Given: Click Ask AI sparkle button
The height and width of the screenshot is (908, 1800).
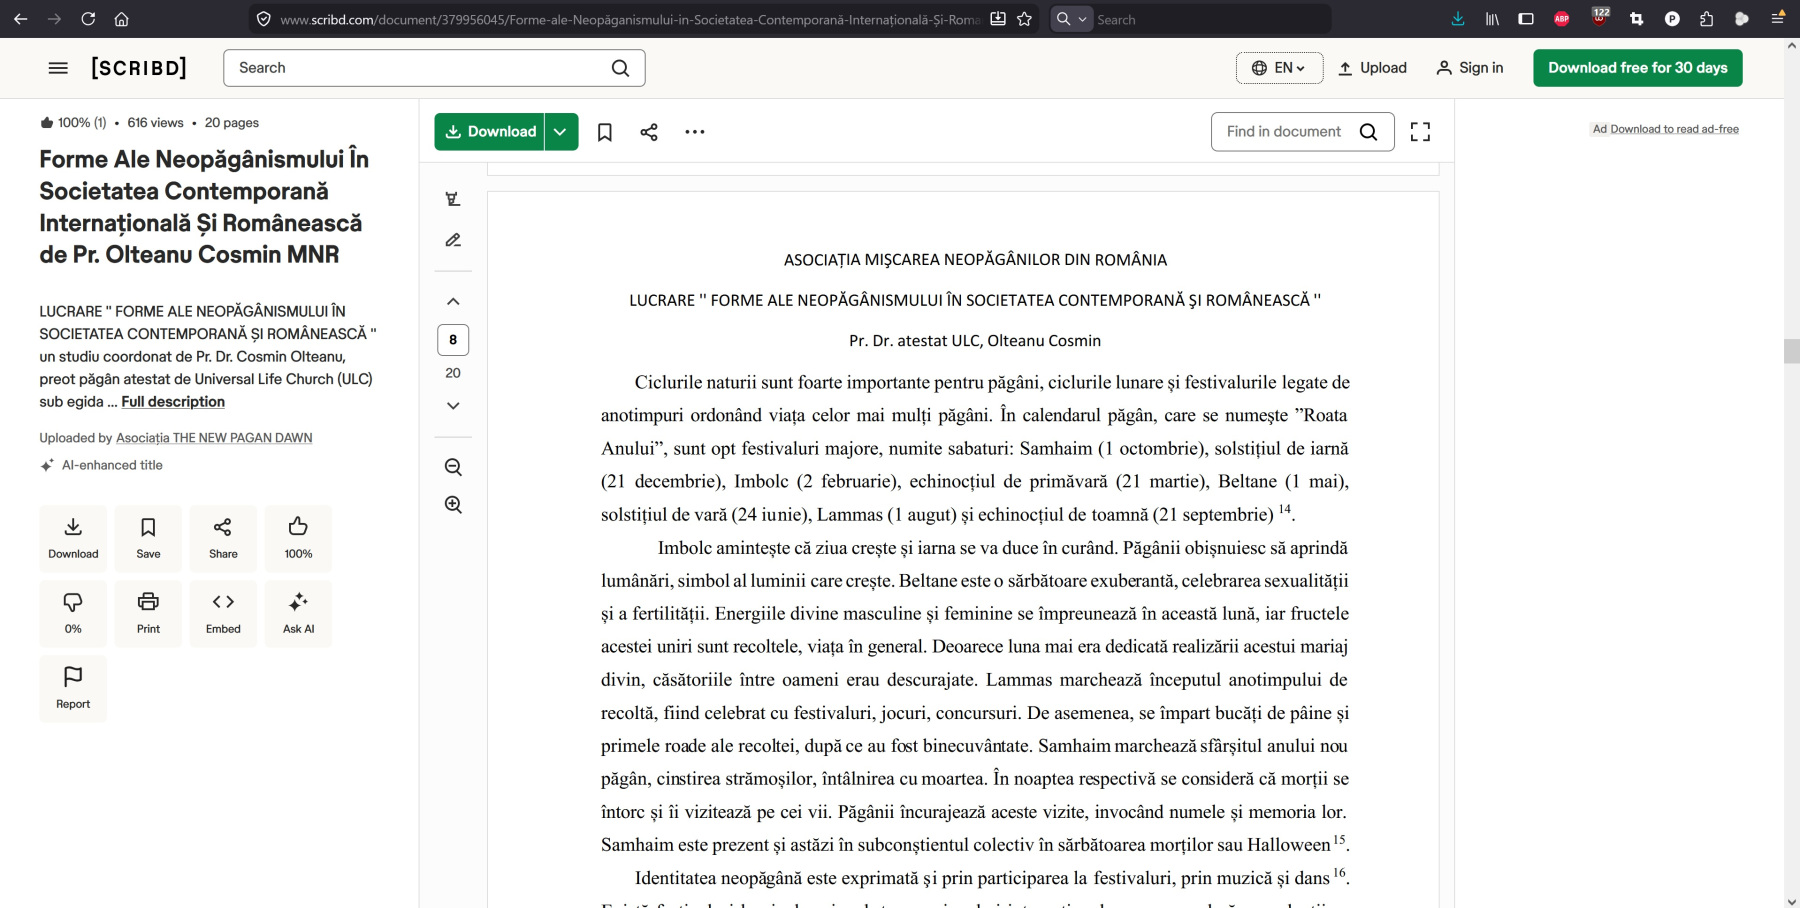Looking at the screenshot, I should 298,612.
